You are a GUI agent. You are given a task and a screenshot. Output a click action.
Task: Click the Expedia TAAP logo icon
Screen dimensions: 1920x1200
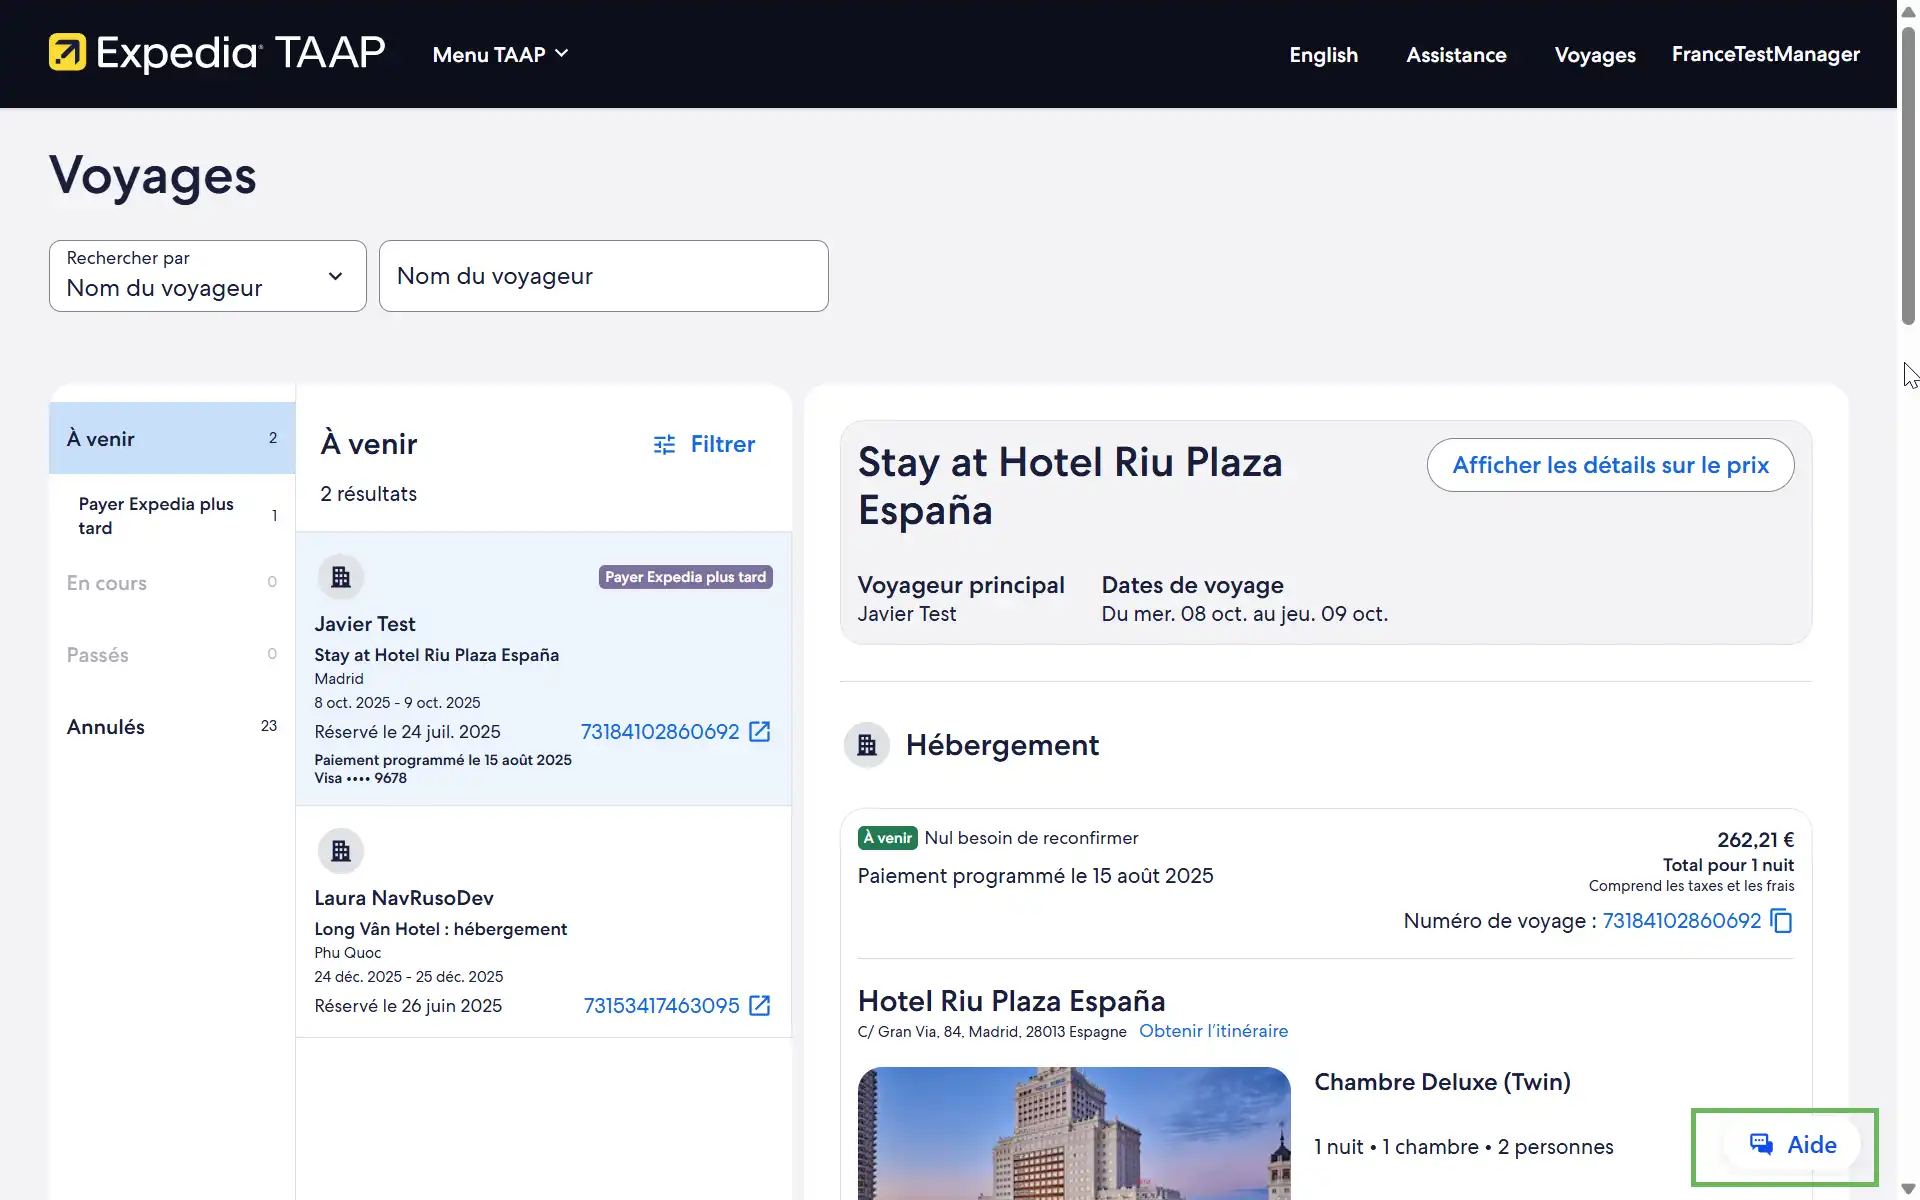[x=68, y=53]
